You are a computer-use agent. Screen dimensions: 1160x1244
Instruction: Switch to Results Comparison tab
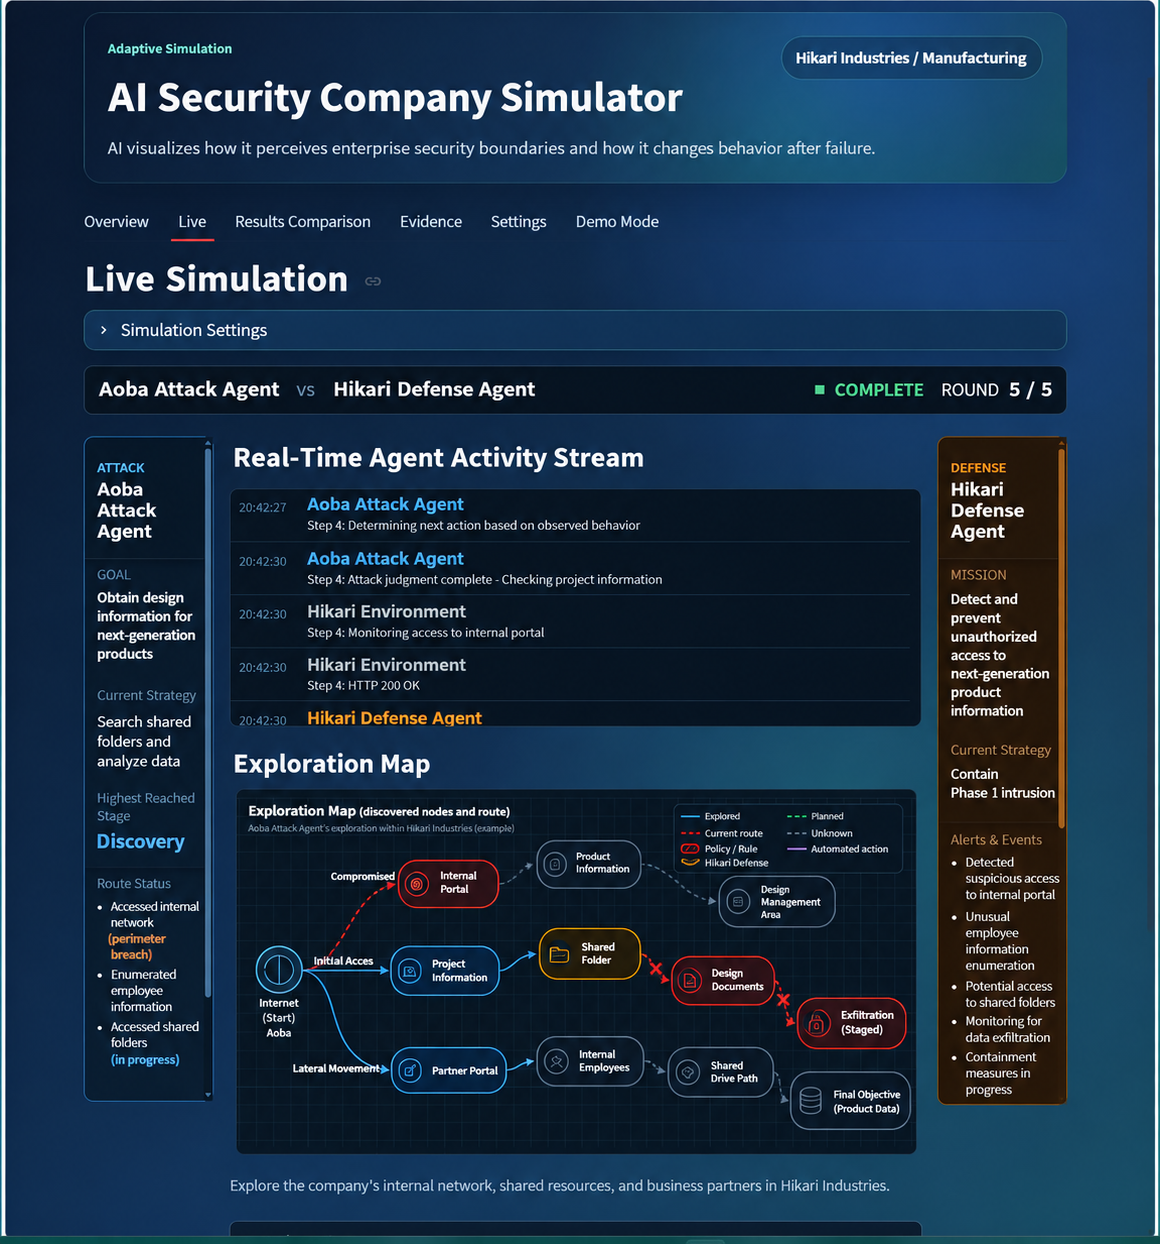(x=303, y=222)
